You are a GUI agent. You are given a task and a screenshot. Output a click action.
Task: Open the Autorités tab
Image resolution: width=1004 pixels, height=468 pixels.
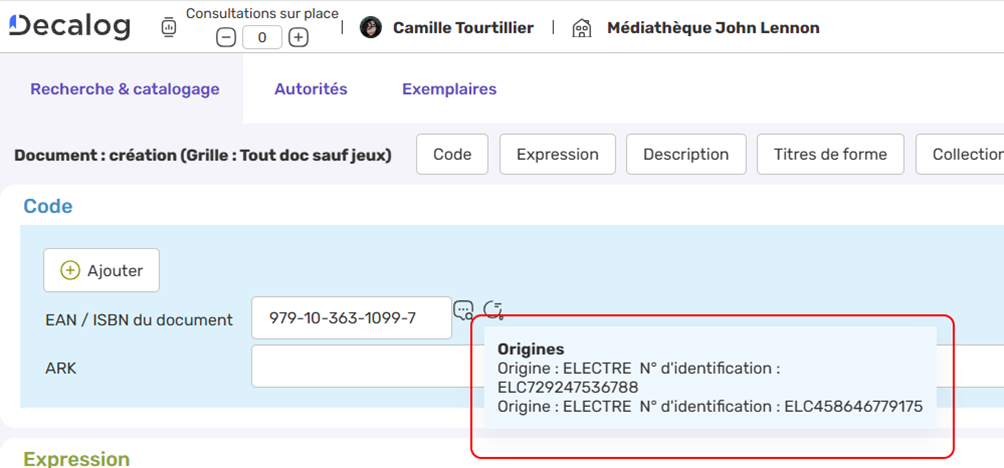311,89
